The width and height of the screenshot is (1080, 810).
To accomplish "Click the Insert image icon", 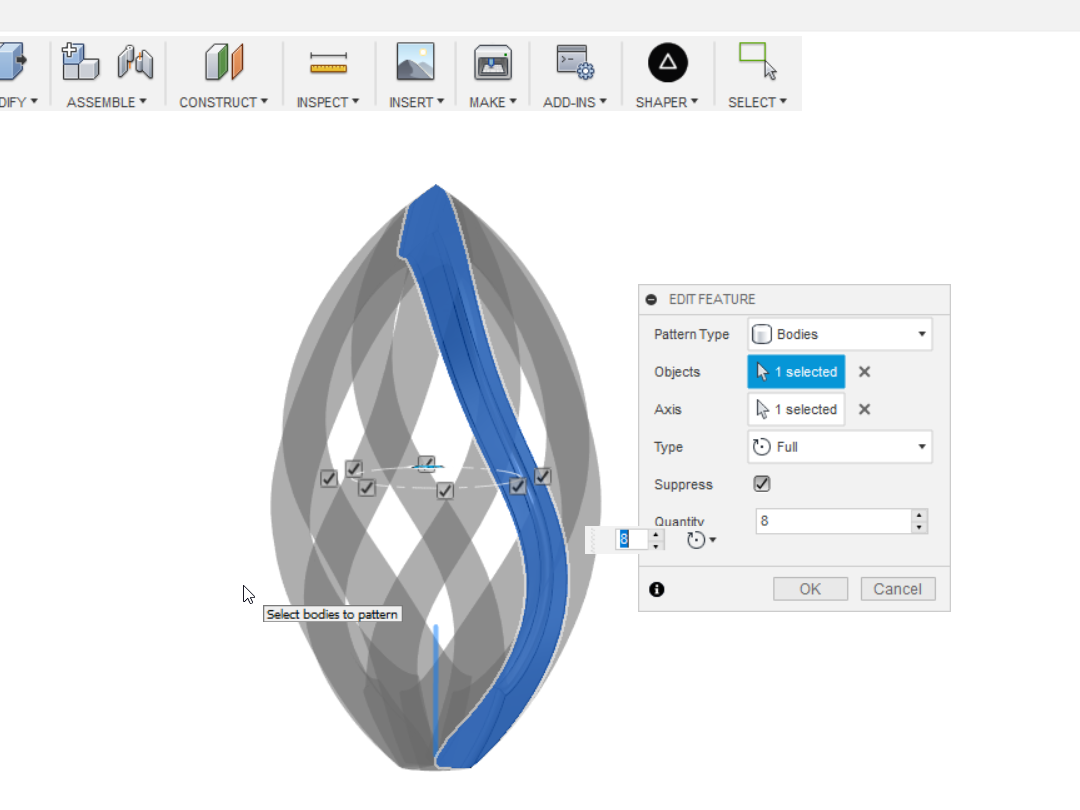I will [415, 62].
